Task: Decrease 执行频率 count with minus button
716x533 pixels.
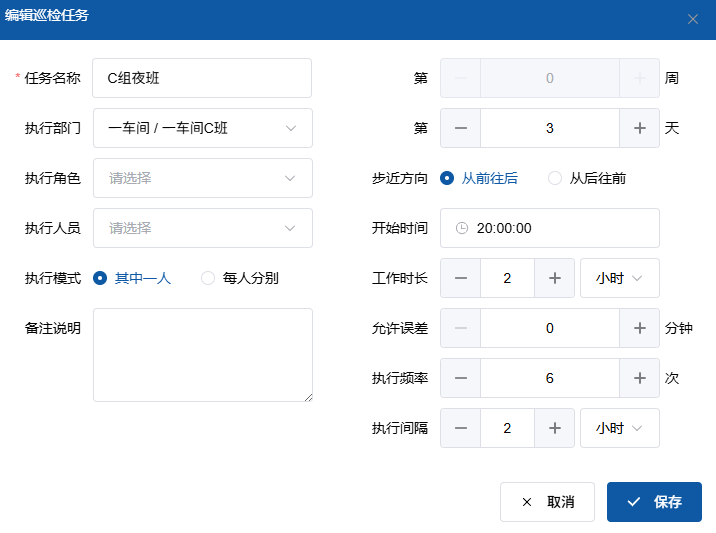Action: coord(461,378)
